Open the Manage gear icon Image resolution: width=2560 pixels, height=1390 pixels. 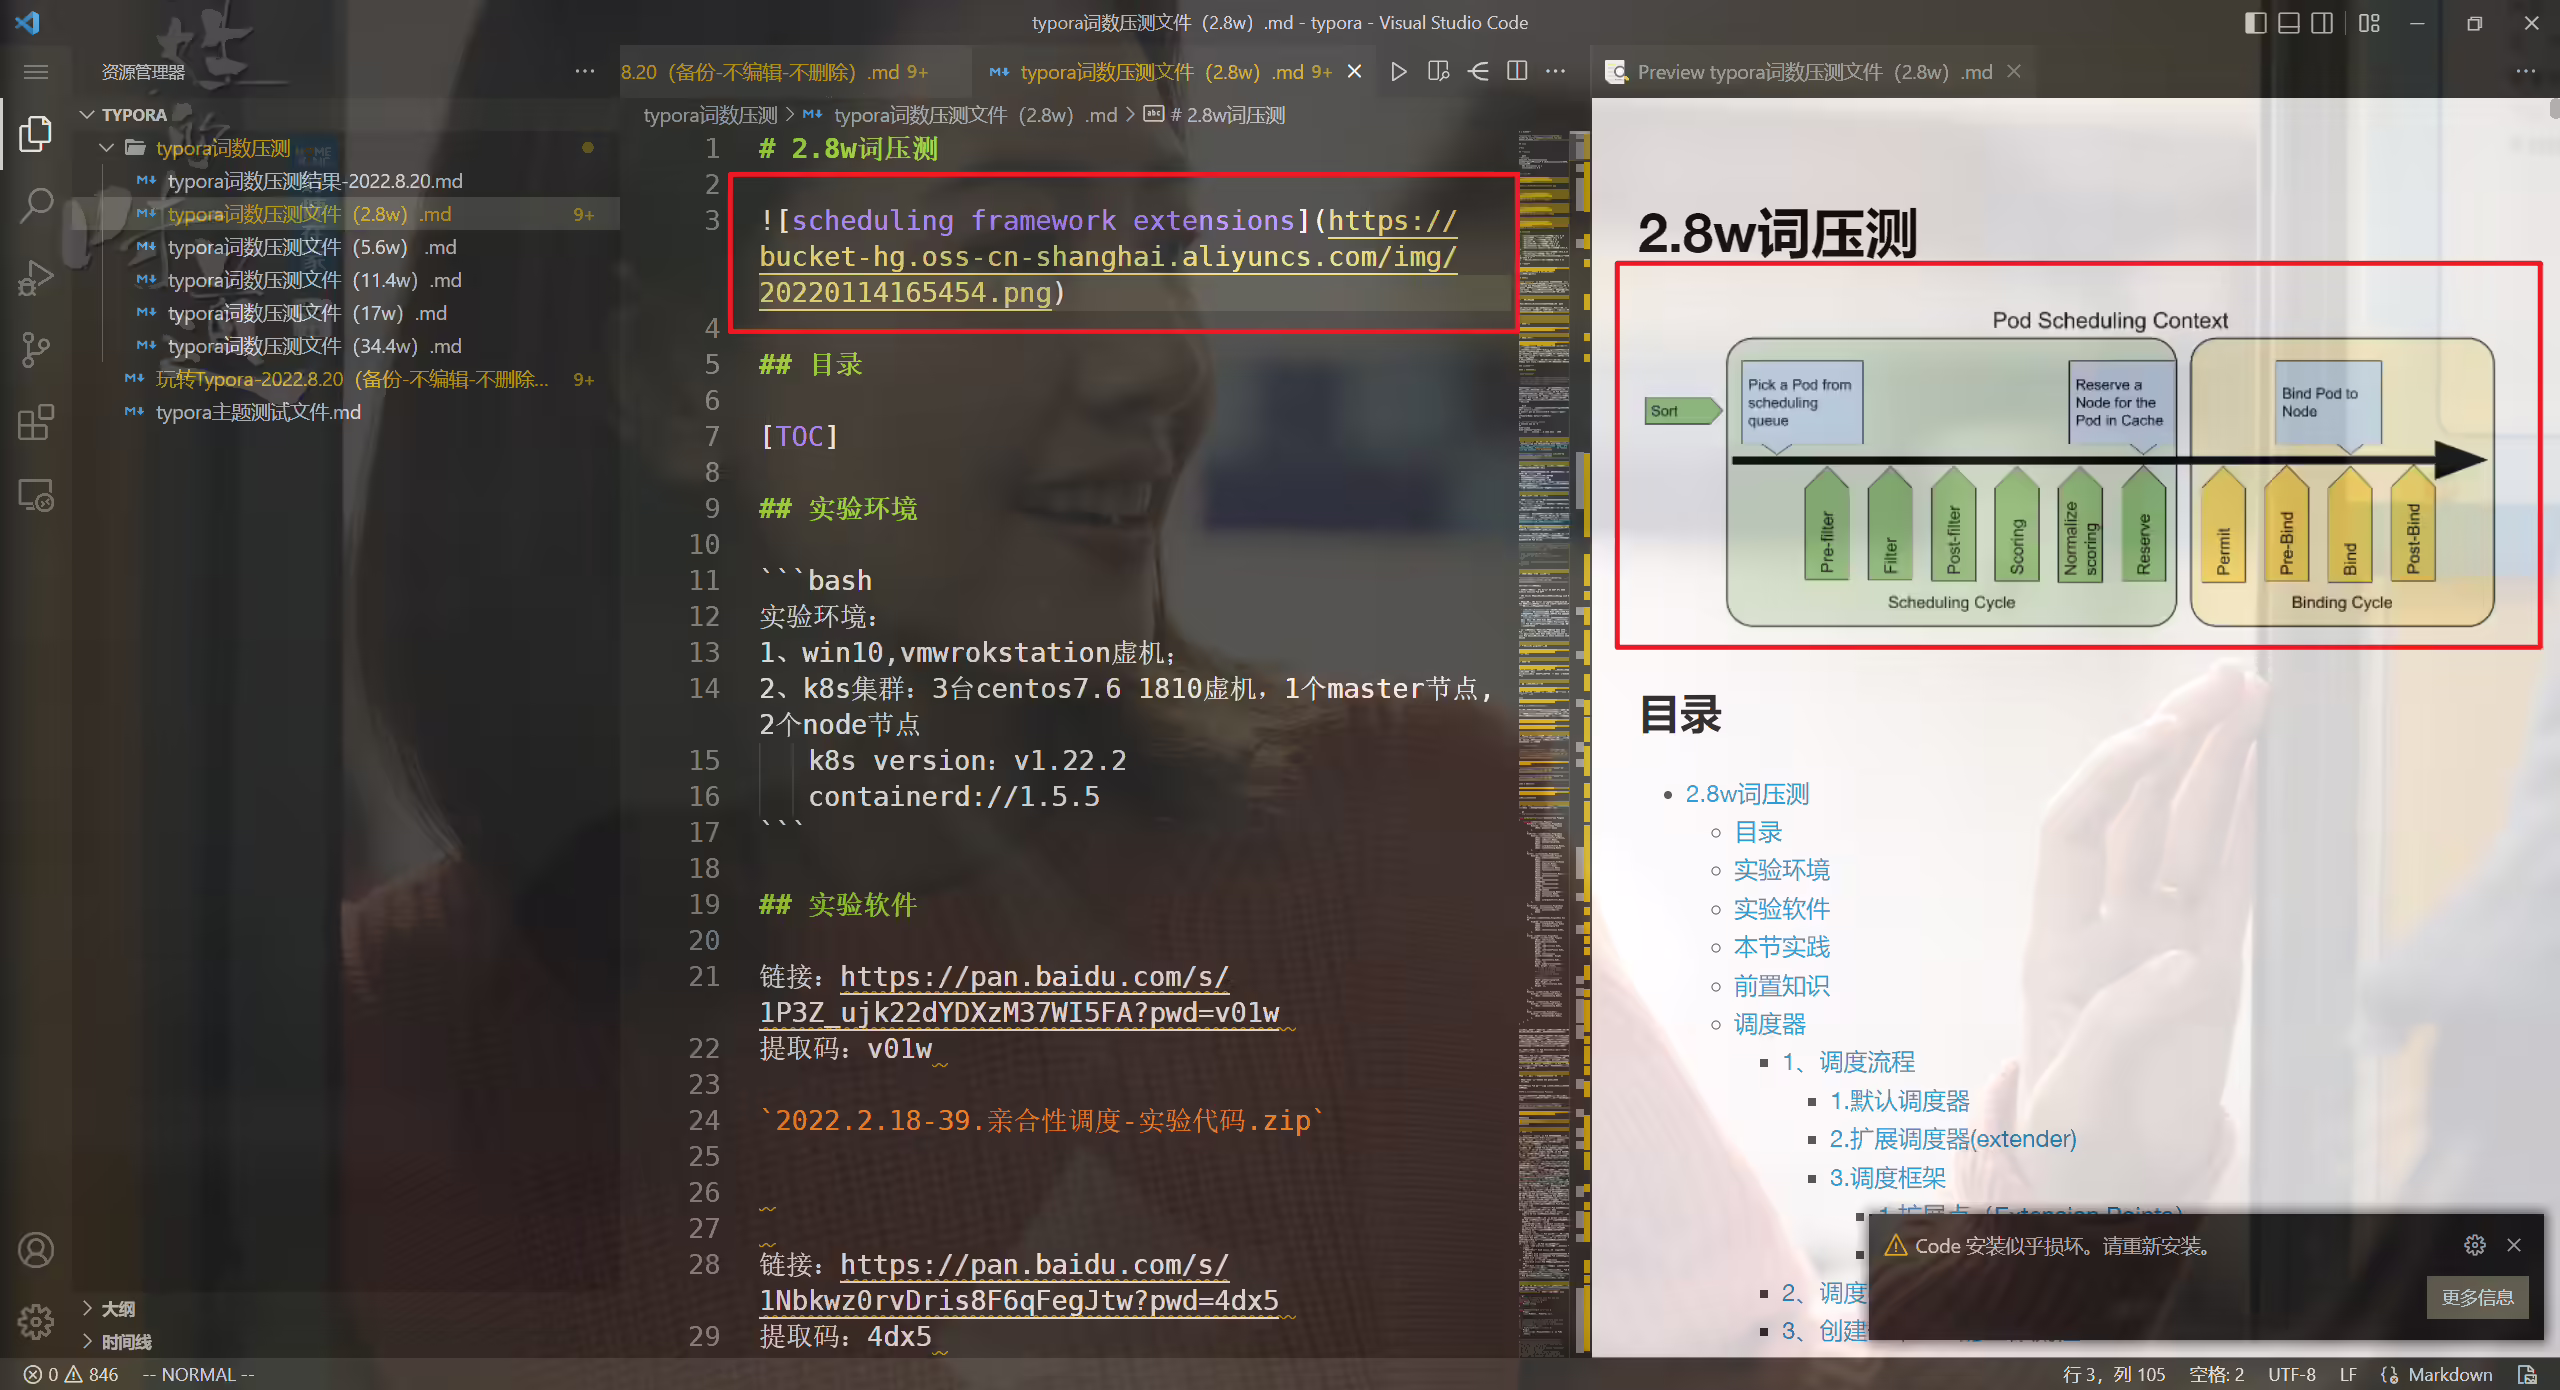point(36,1321)
